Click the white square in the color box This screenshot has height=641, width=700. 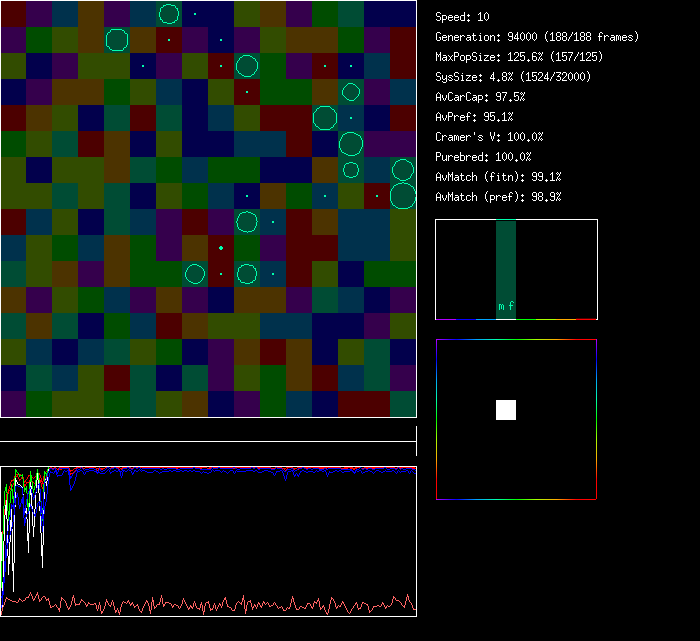(506, 410)
